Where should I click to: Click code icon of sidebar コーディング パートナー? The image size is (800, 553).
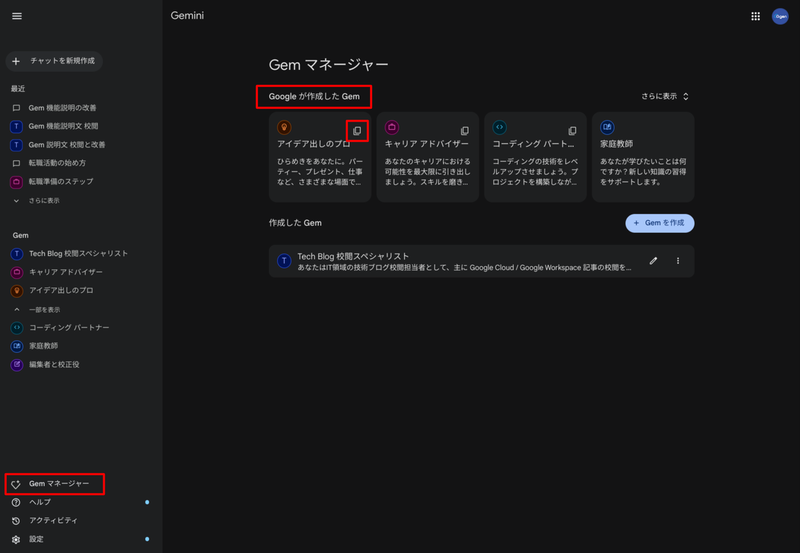pyautogui.click(x=17, y=328)
